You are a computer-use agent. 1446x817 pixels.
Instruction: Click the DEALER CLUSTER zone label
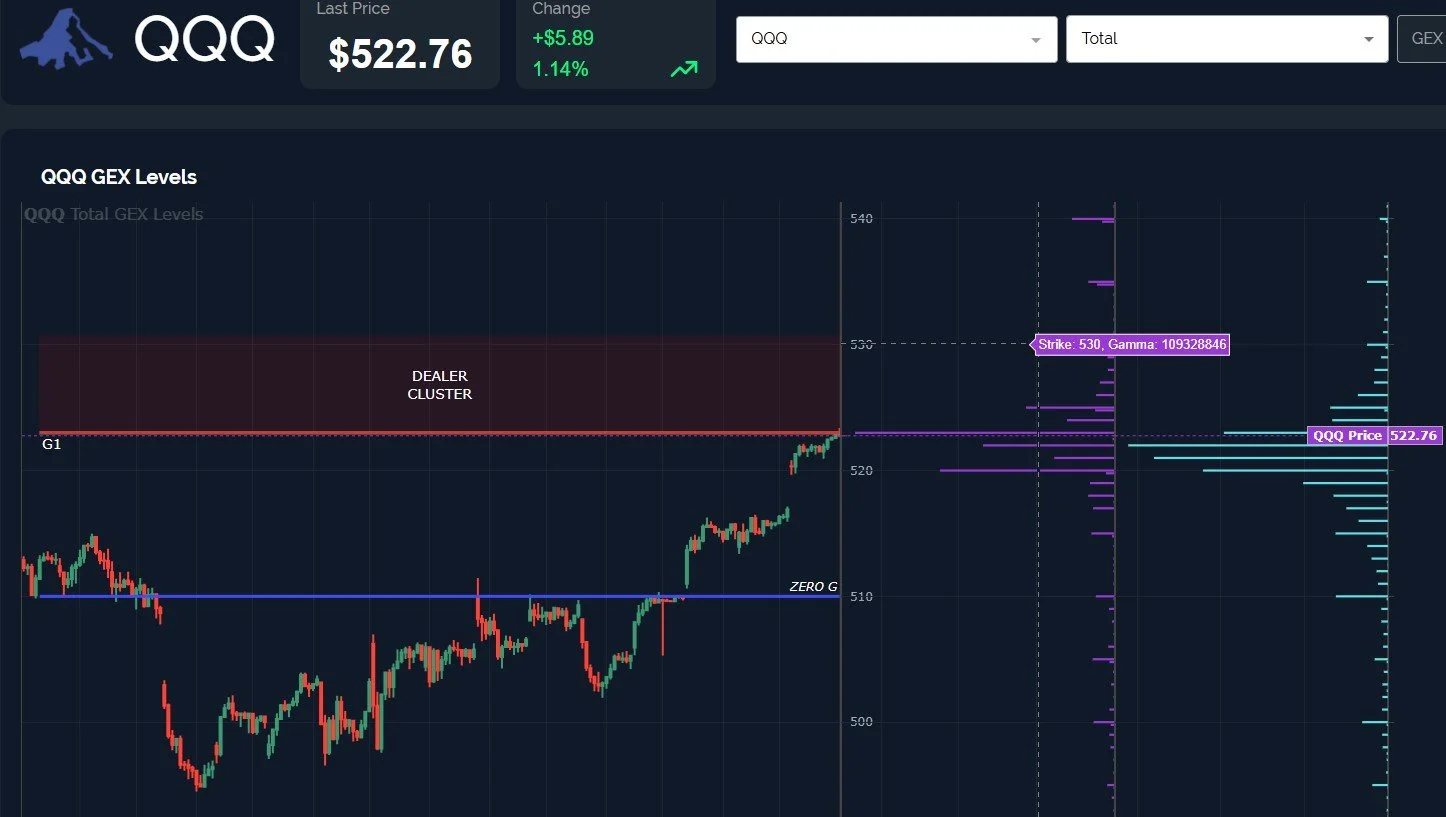tap(440, 385)
